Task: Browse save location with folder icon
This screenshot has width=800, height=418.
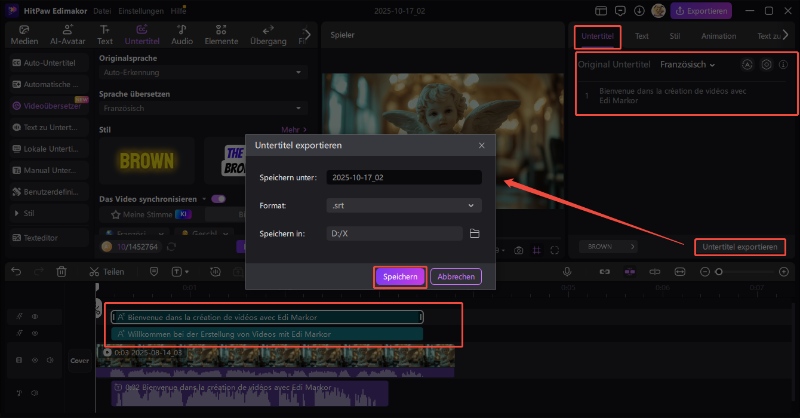Action: pyautogui.click(x=475, y=233)
